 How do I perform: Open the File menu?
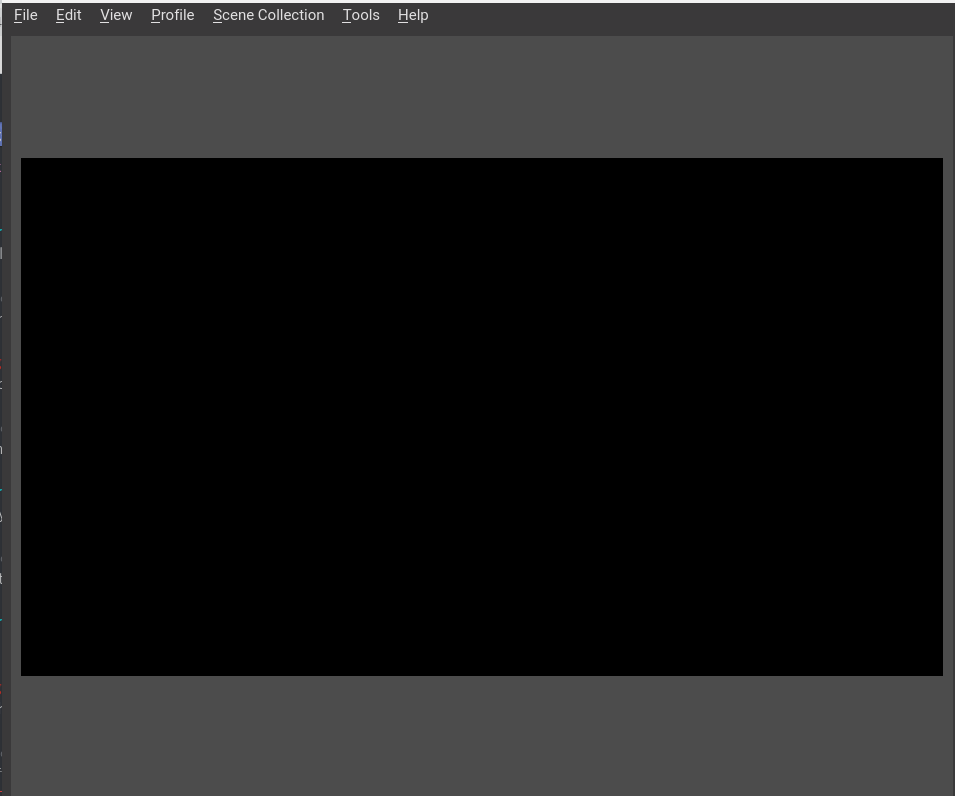pos(26,15)
